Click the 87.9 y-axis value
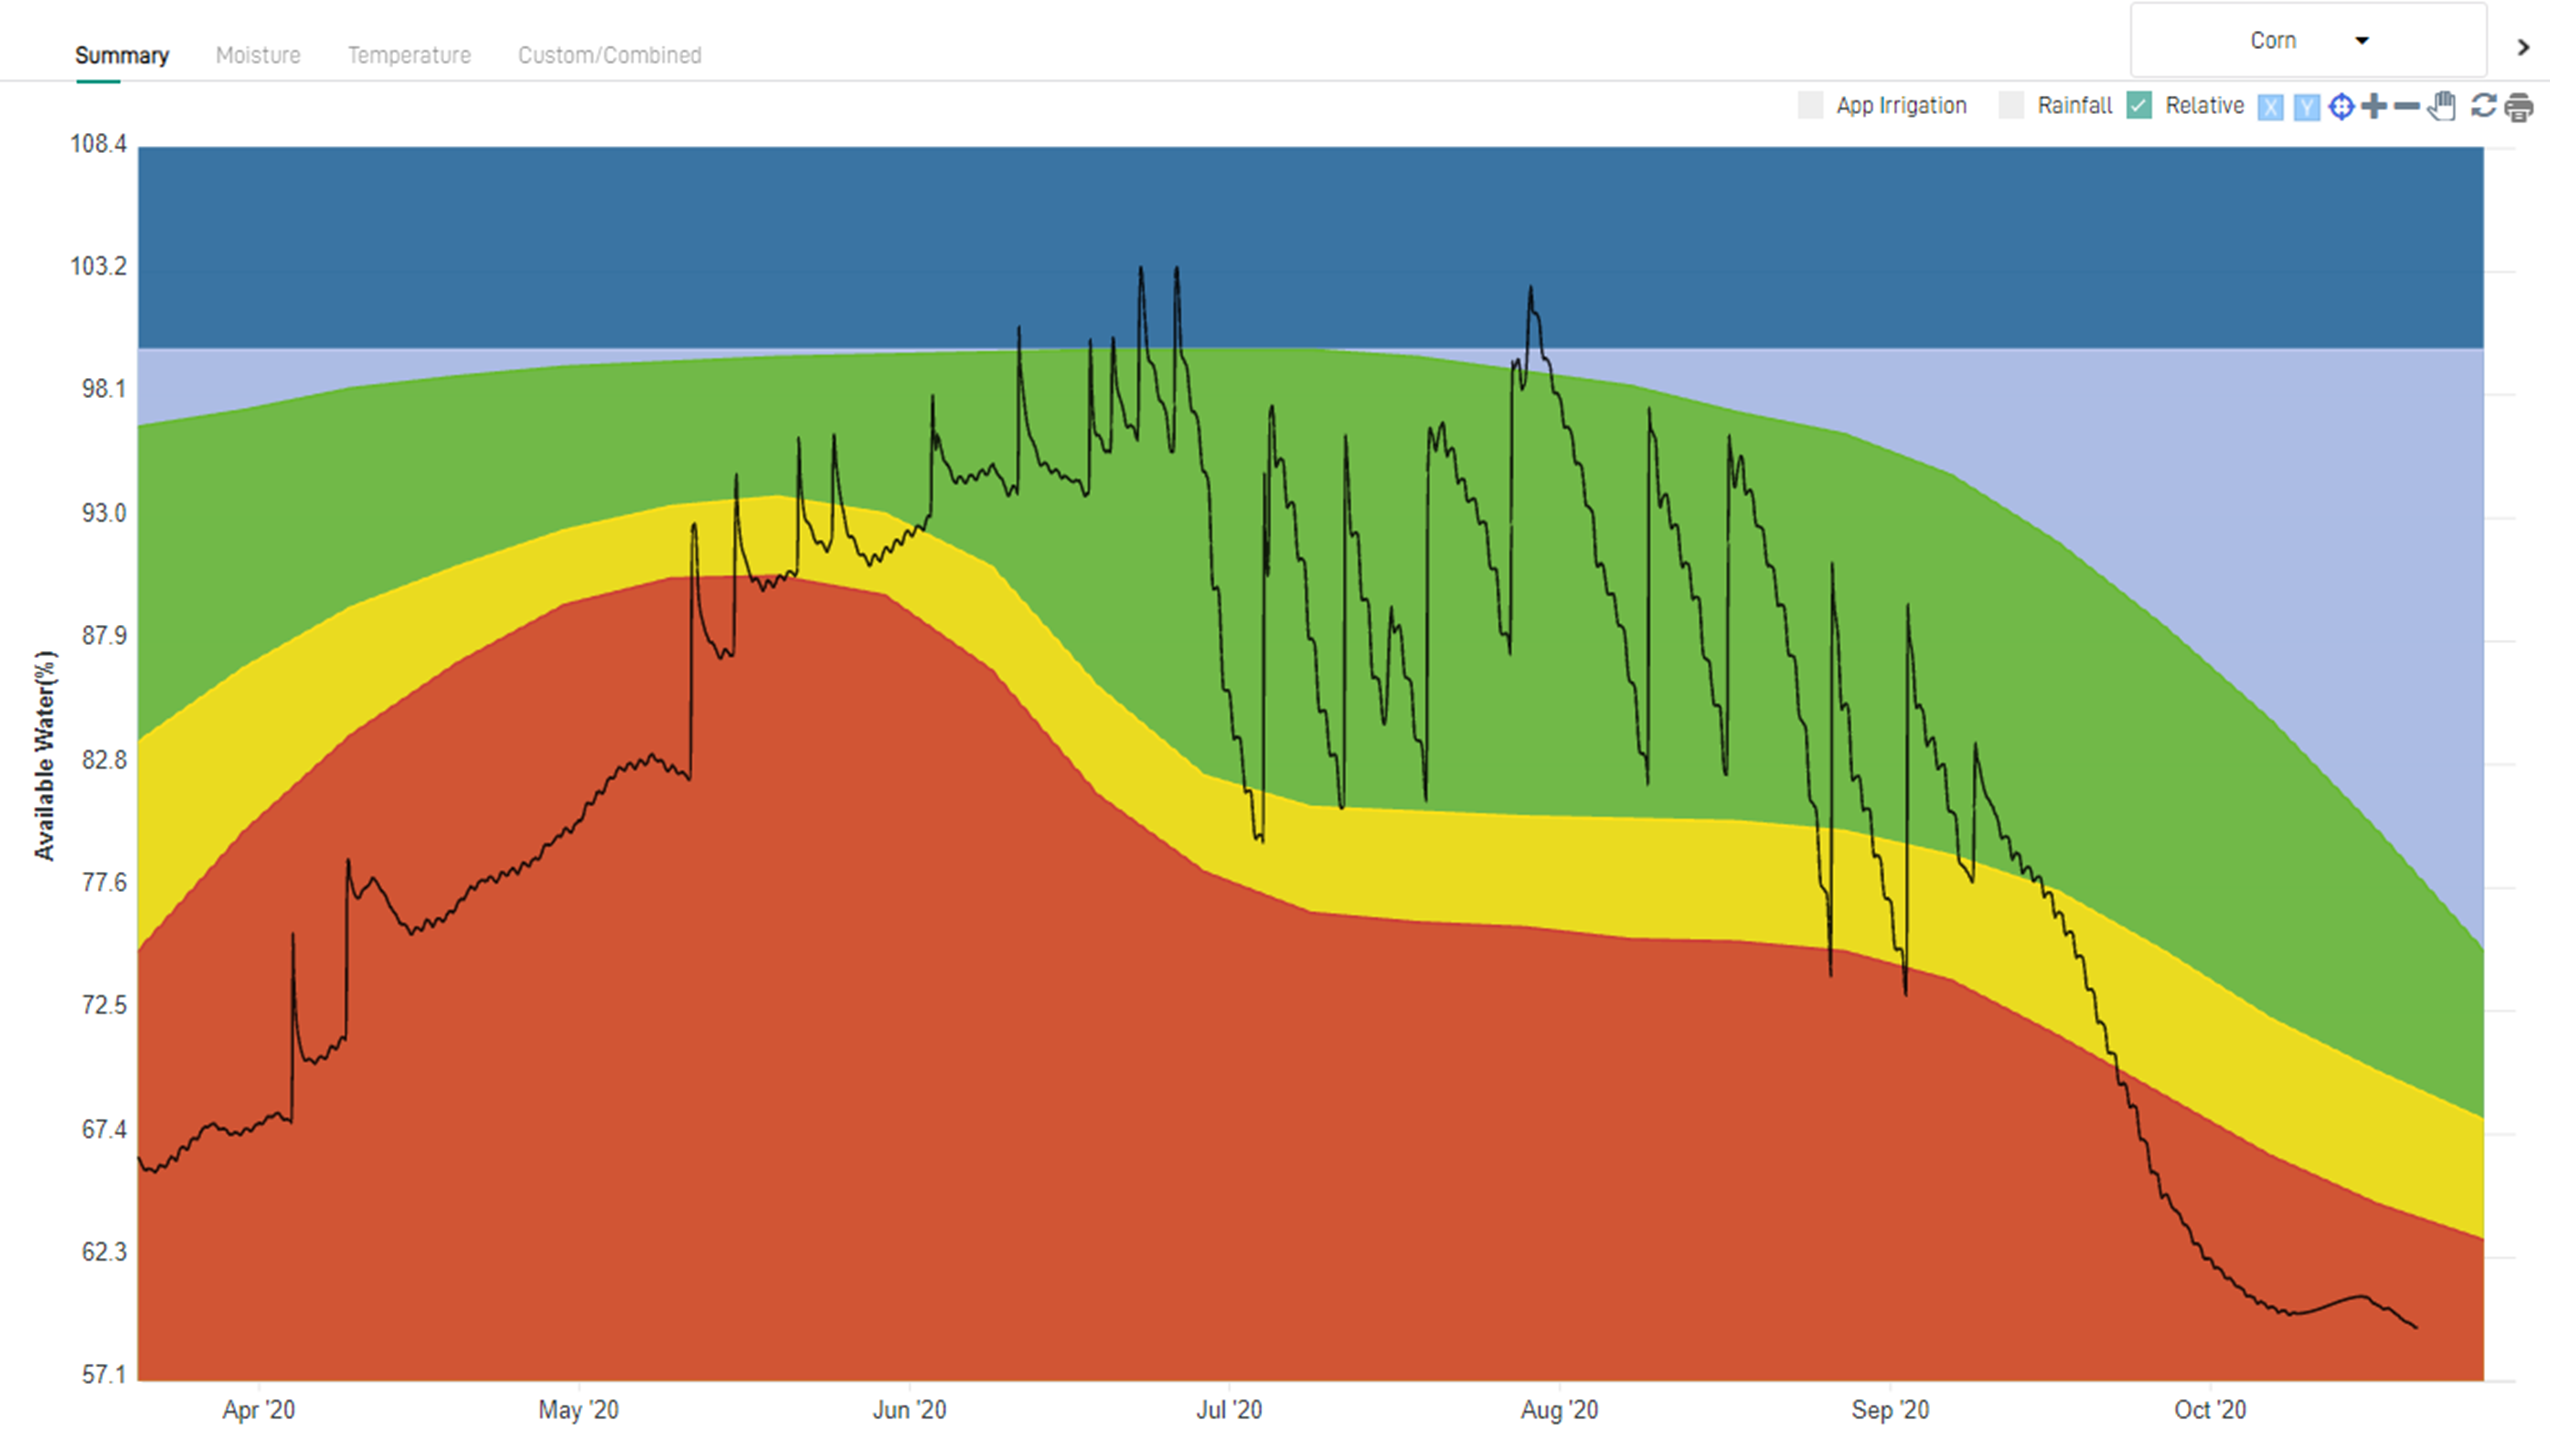This screenshot has width=2550, height=1450. [x=104, y=636]
